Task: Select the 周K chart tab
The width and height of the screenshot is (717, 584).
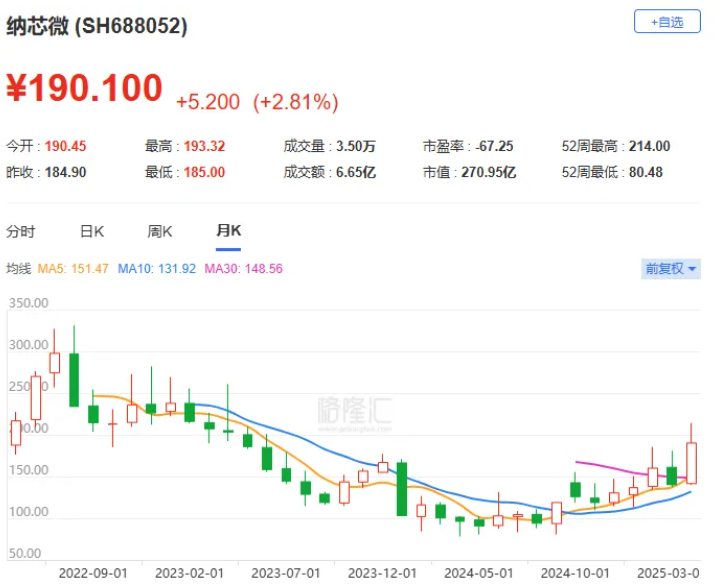Action: pyautogui.click(x=160, y=232)
